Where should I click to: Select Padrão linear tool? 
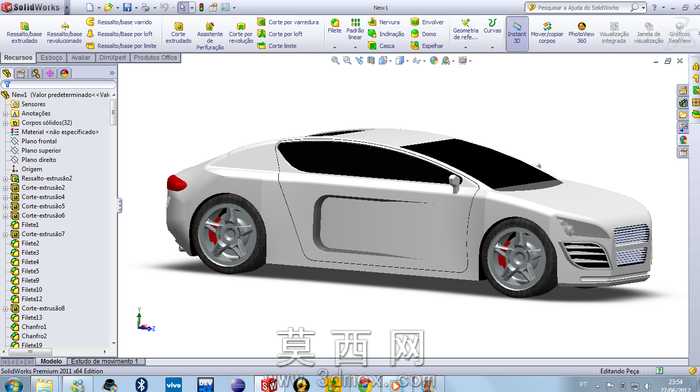(x=355, y=29)
